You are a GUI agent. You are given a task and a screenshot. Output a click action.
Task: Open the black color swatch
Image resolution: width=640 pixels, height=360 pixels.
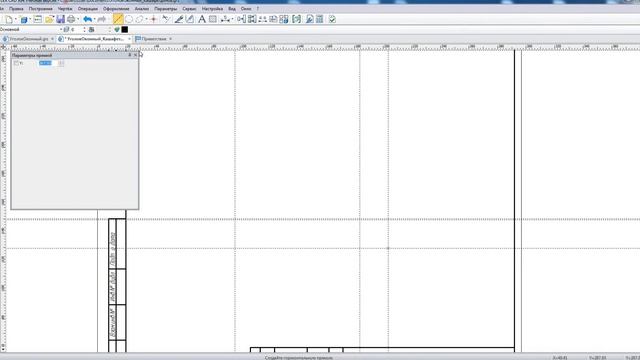click(124, 29)
